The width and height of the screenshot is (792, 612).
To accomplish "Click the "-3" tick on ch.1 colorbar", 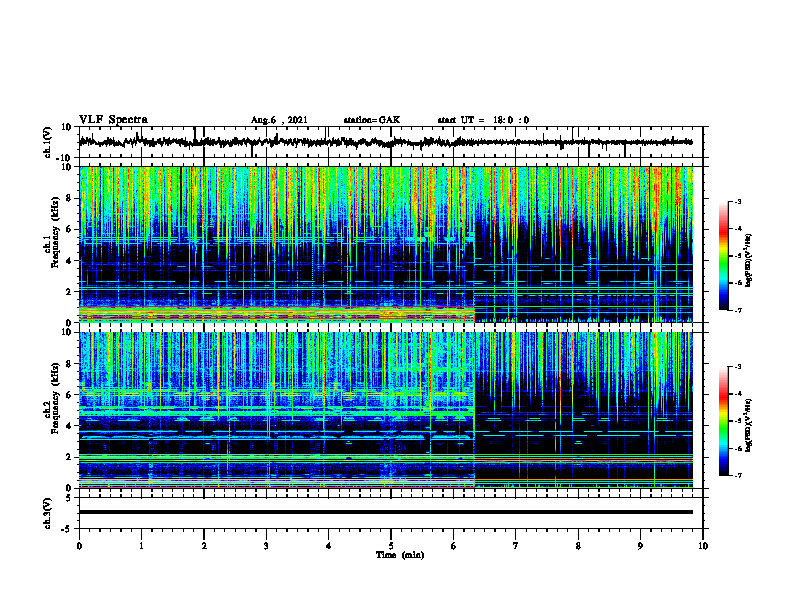I will pyautogui.click(x=737, y=201).
